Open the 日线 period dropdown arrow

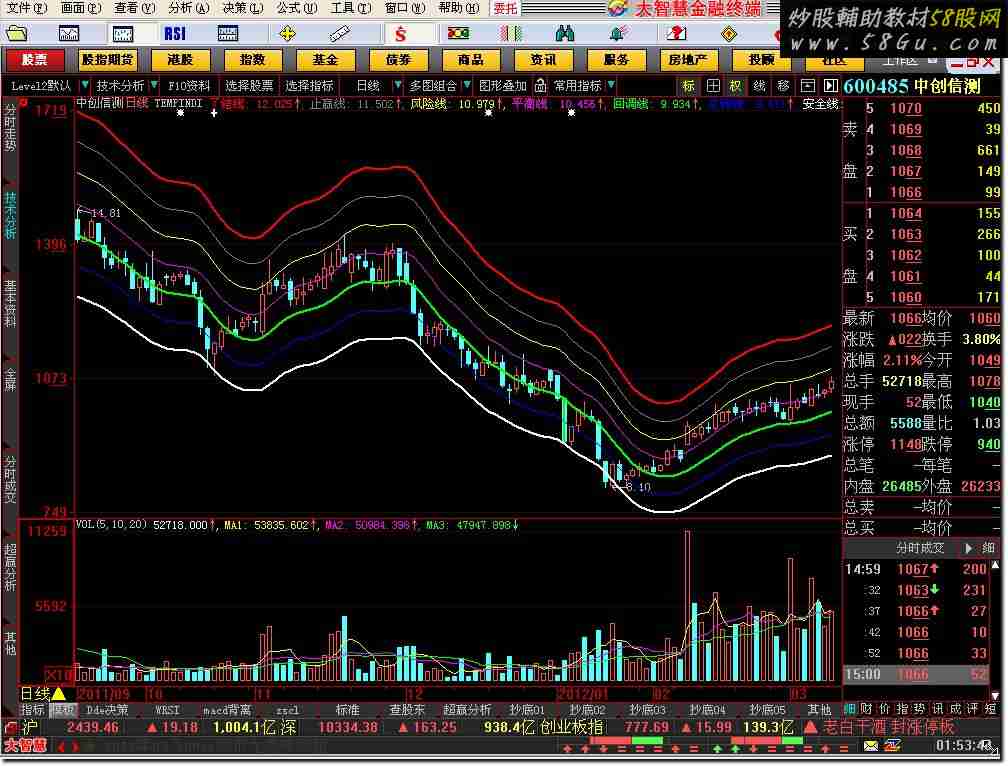(x=397, y=85)
